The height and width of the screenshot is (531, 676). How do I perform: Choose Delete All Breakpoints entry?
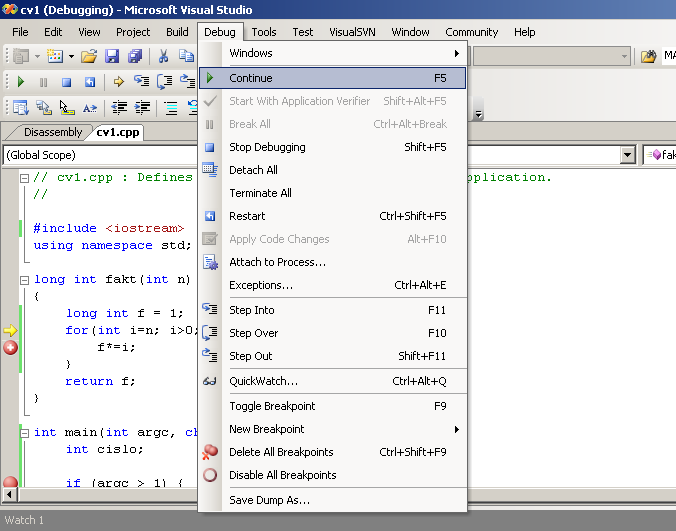coord(332,452)
